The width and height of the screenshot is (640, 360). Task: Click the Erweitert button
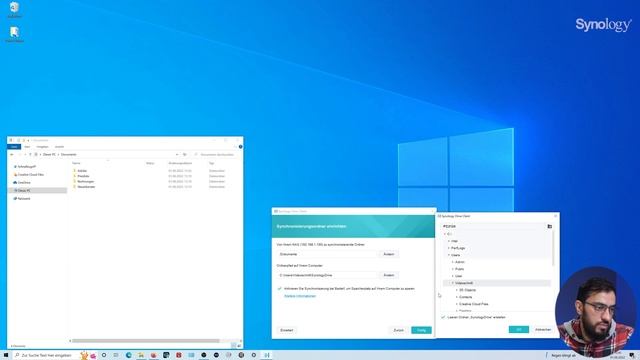click(x=287, y=330)
